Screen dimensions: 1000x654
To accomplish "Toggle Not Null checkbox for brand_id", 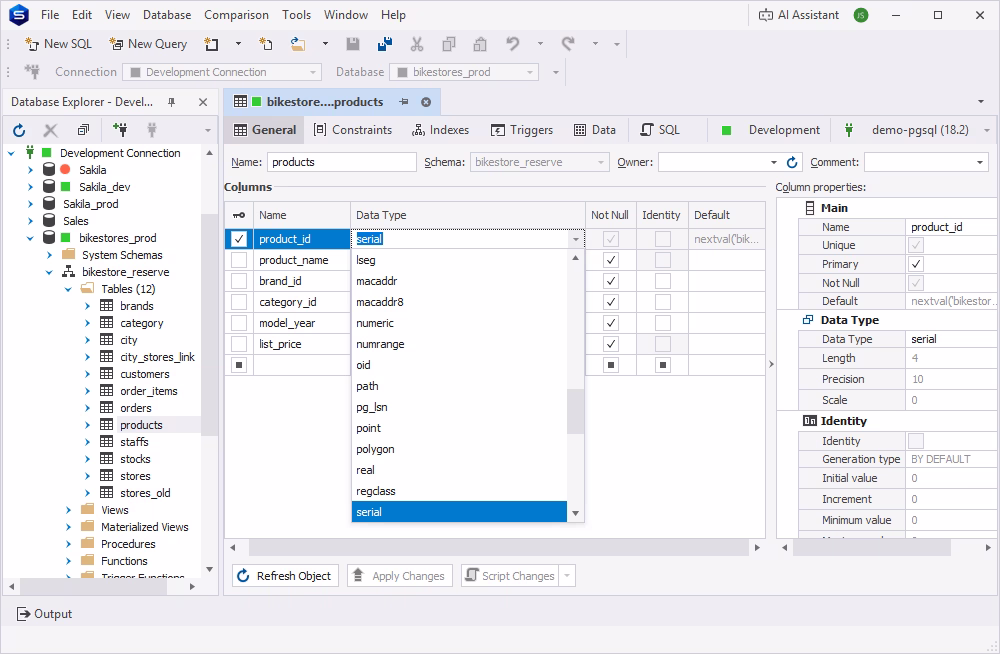I will click(x=611, y=281).
